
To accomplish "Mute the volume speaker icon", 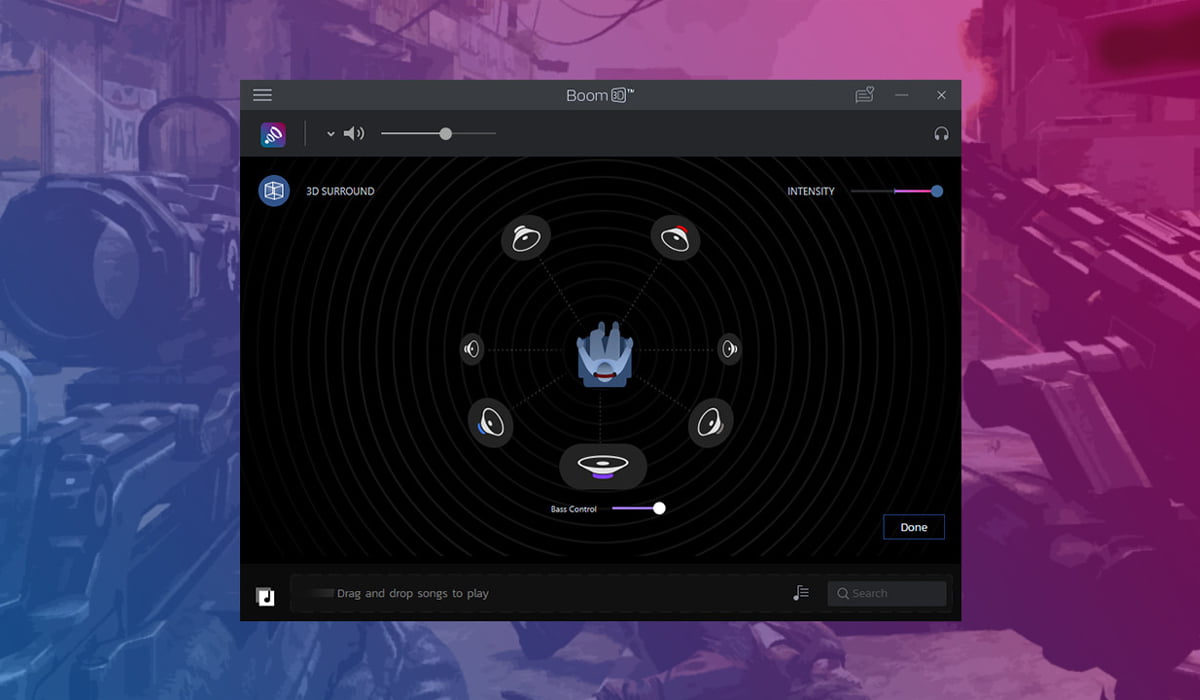I will (x=354, y=134).
